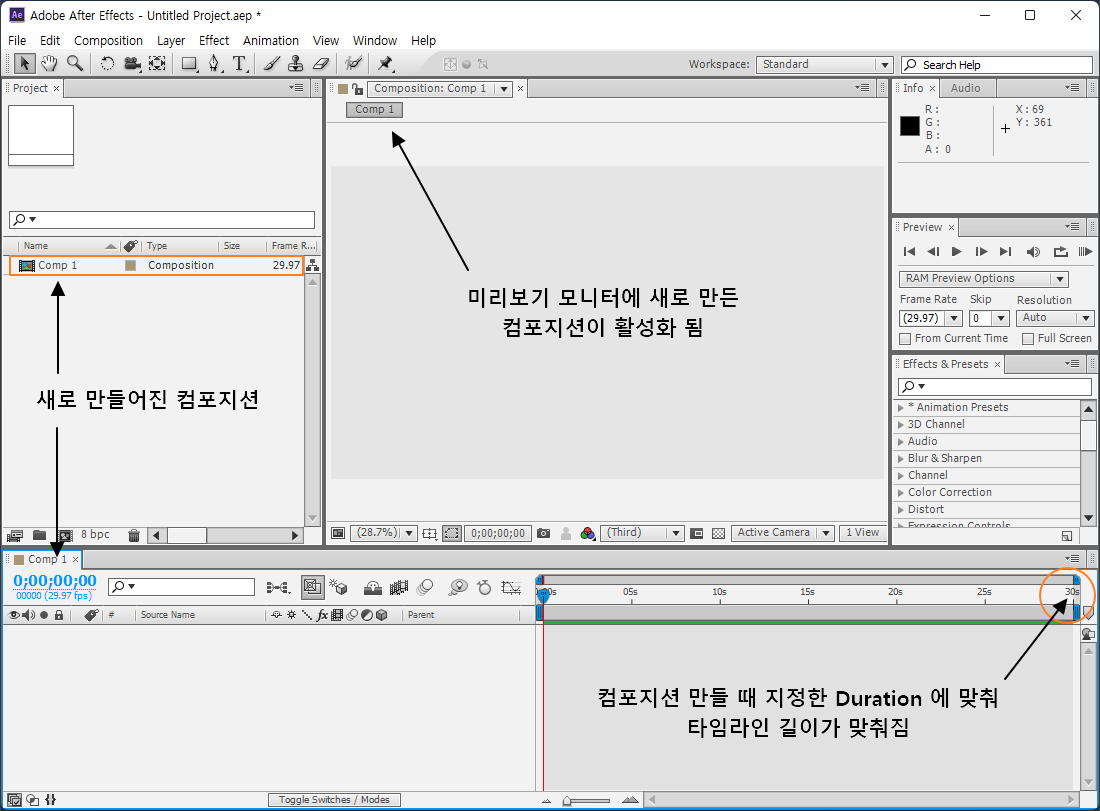This screenshot has height=811, width=1100.
Task: Open the 1 View layout button
Action: 861,533
